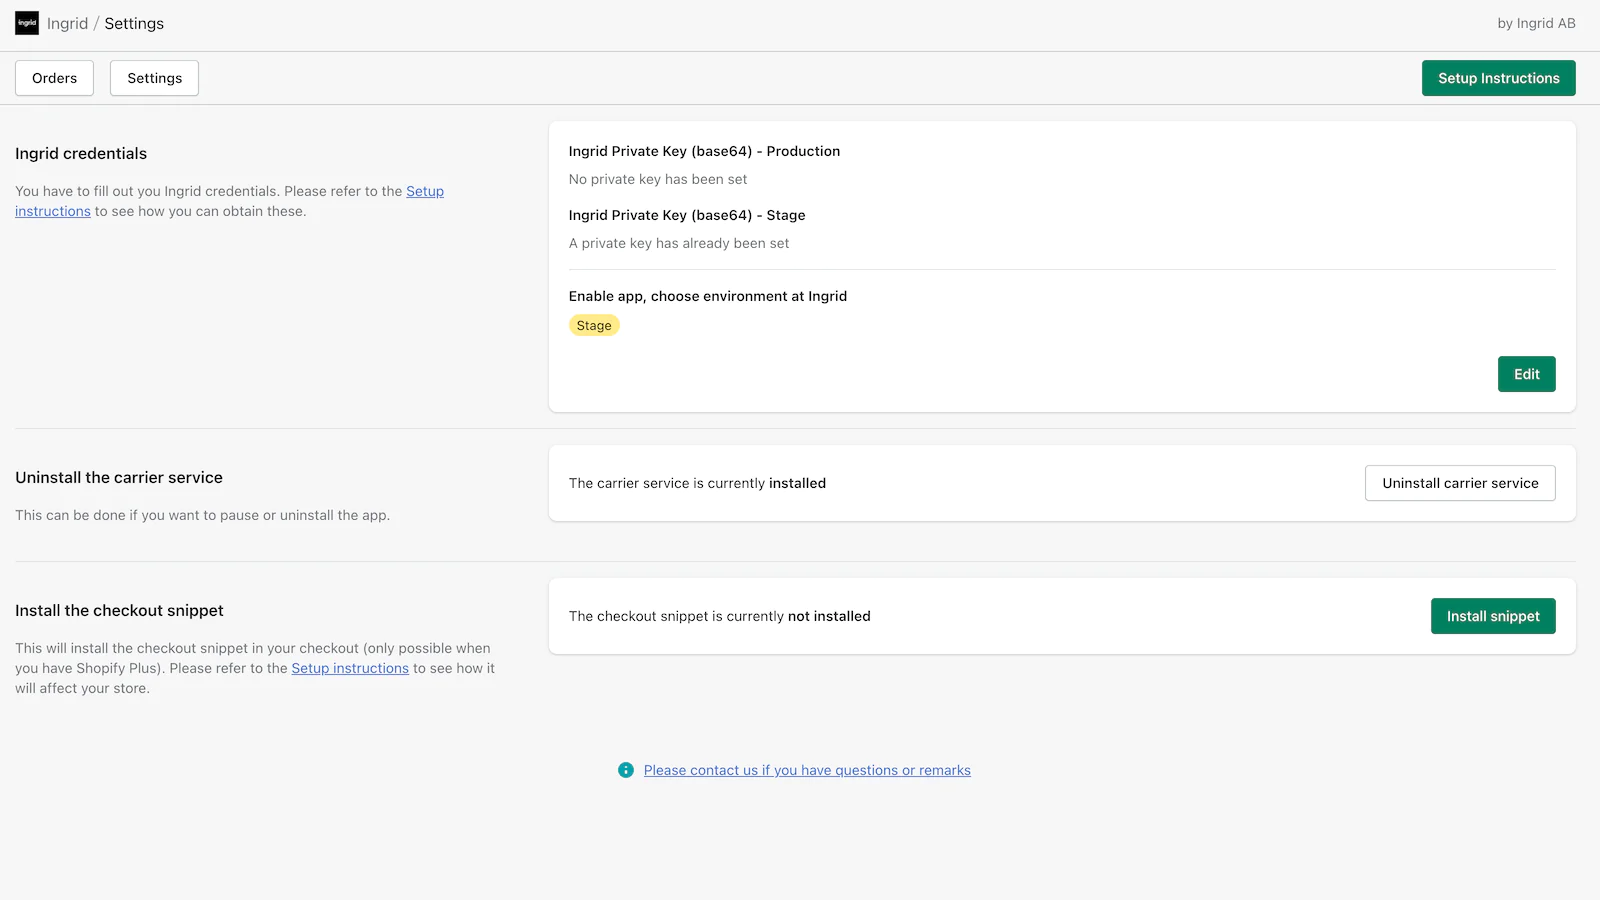Uninstall the carrier service
The height and width of the screenshot is (900, 1600).
[x=1460, y=483]
